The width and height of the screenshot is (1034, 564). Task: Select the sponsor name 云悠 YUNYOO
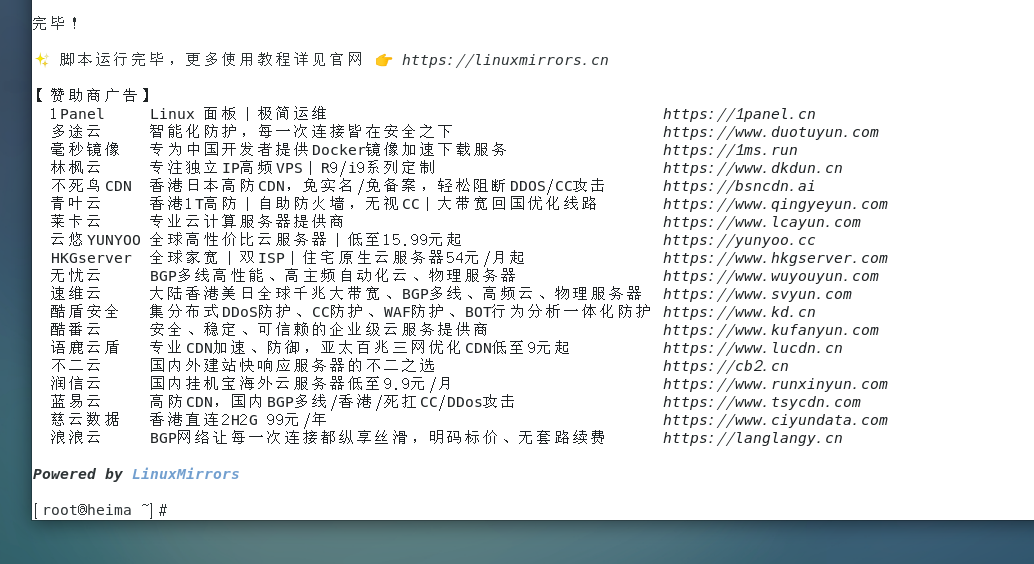click(96, 240)
